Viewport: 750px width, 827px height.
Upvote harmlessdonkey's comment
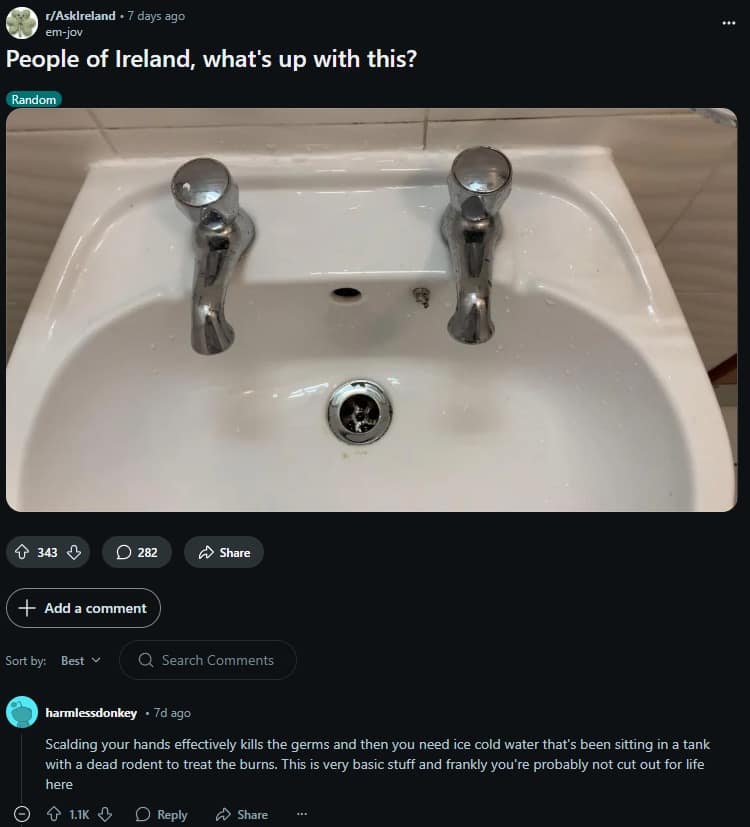click(53, 814)
